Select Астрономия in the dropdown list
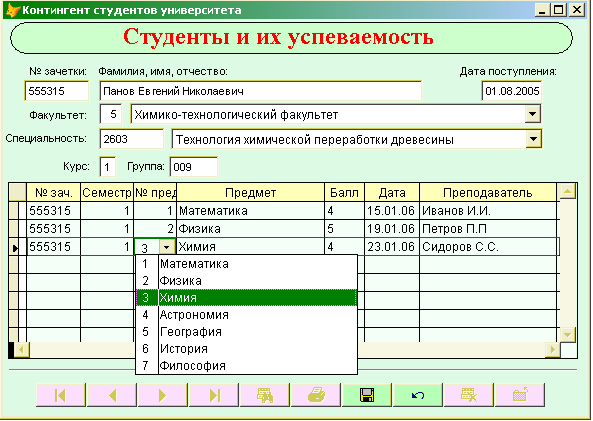Screen dimensions: 593x421 pyautogui.click(x=246, y=315)
